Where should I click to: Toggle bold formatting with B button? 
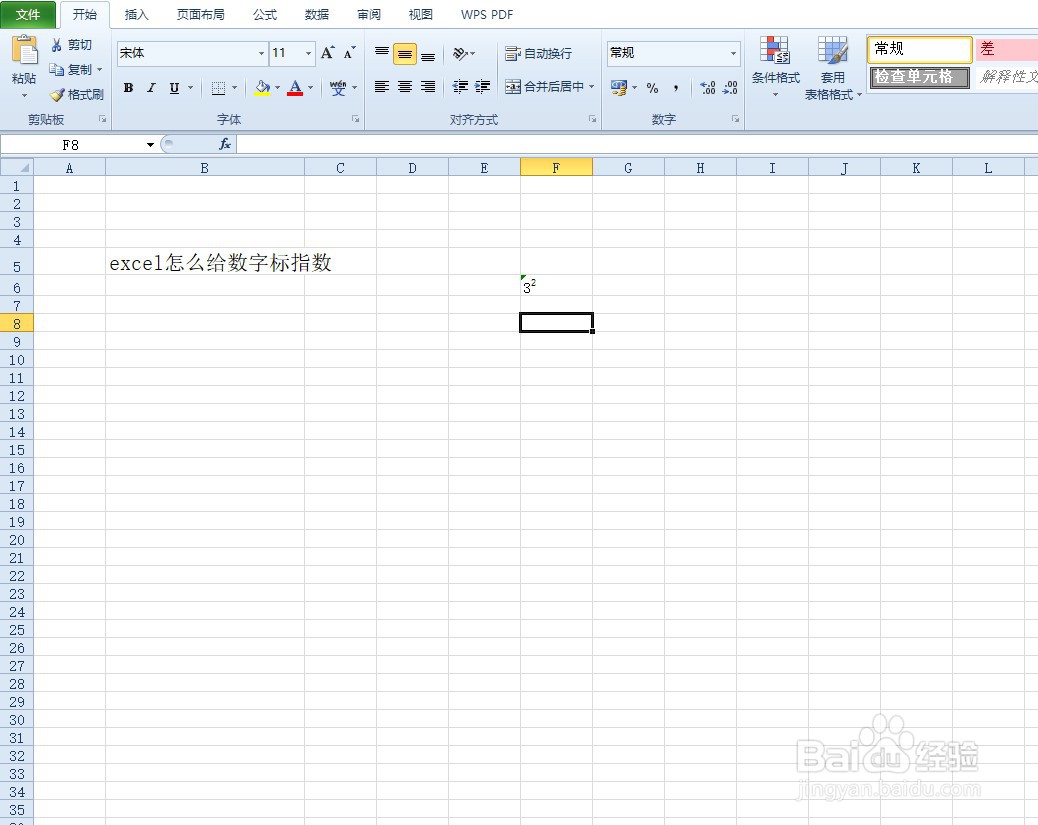(x=128, y=88)
